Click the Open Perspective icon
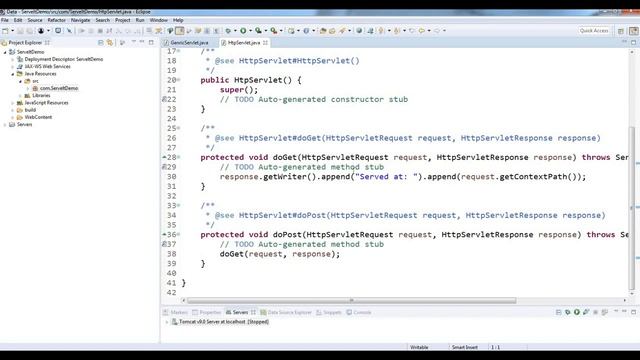Screen dimensions: 640x360 click(621, 31)
